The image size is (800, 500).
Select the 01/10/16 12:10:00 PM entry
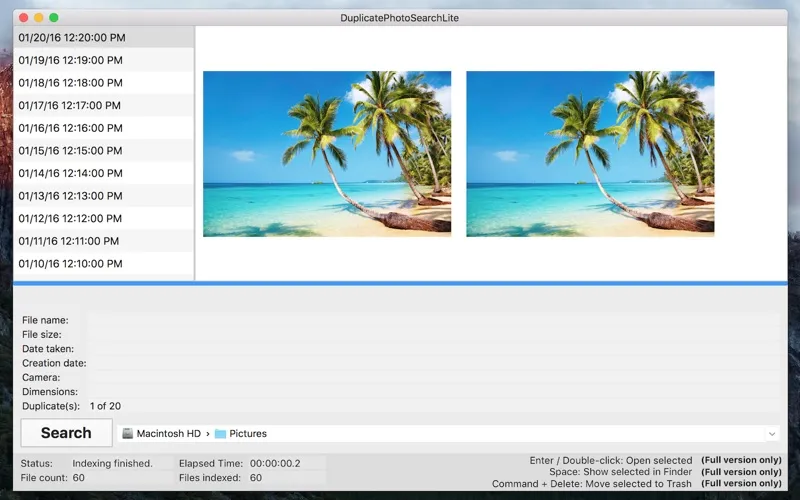(70, 264)
